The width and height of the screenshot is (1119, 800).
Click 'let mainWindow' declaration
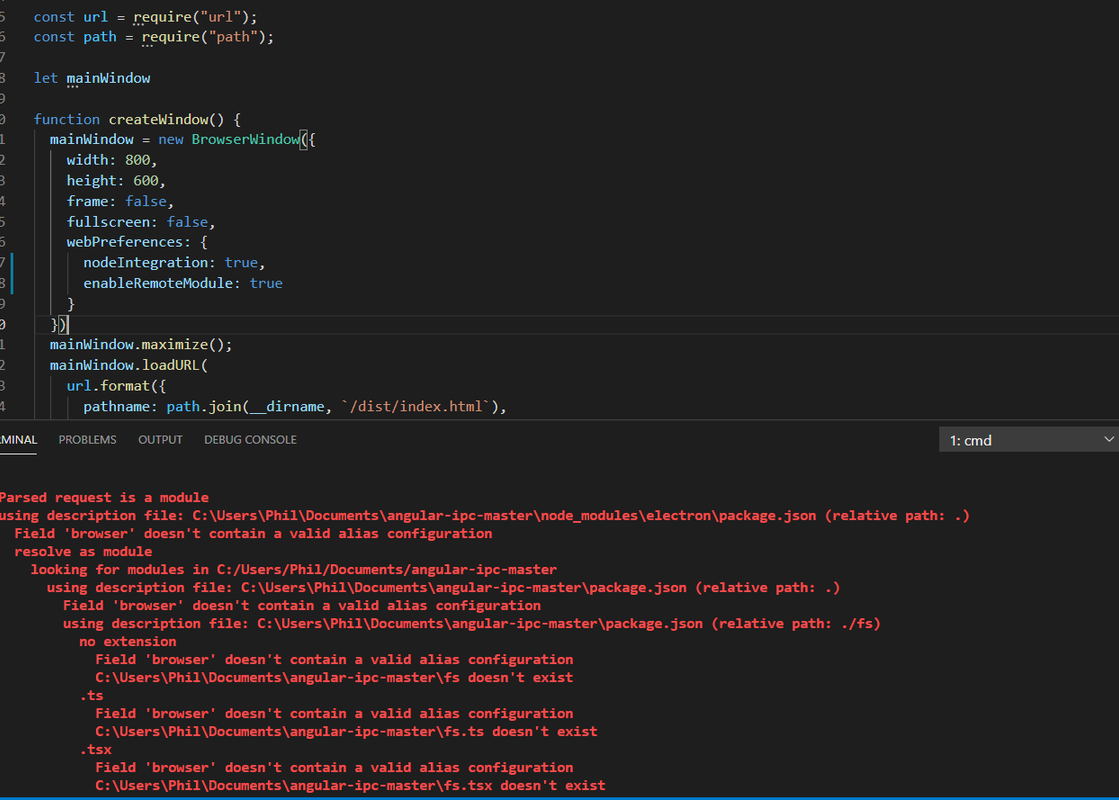[92, 78]
